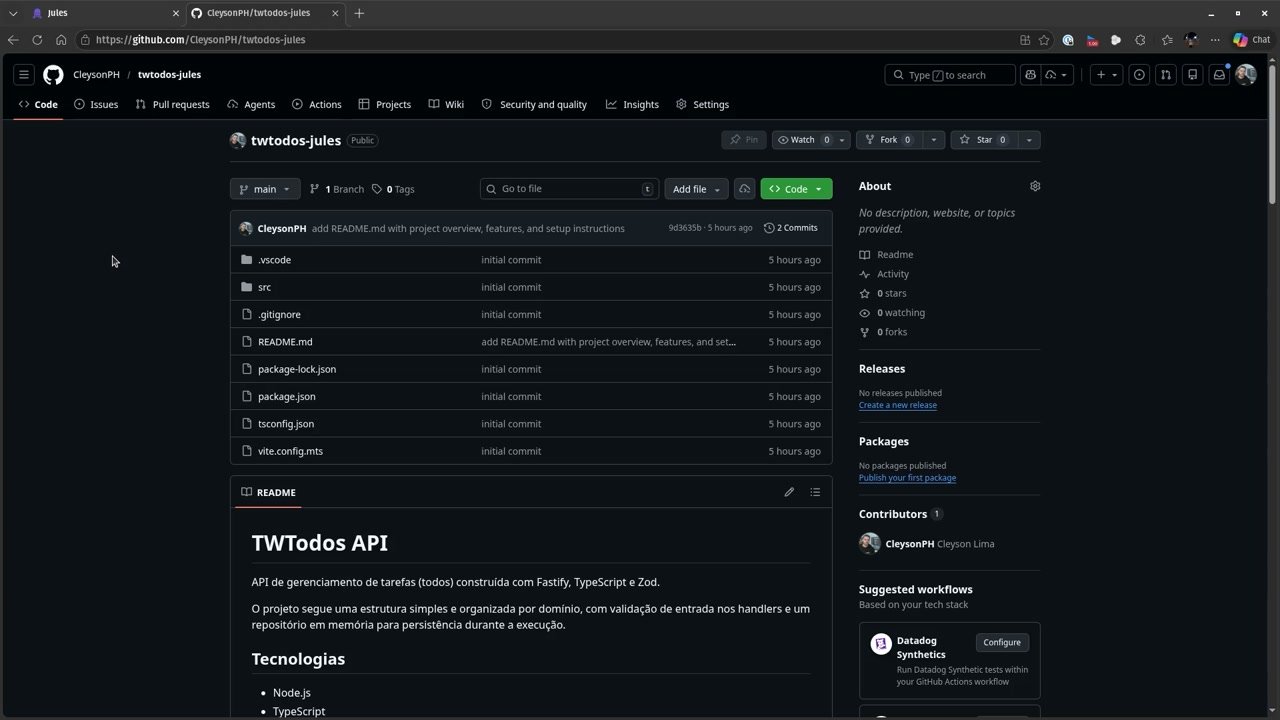Close the Jules browser tab
The width and height of the screenshot is (1280, 720).
176,13
